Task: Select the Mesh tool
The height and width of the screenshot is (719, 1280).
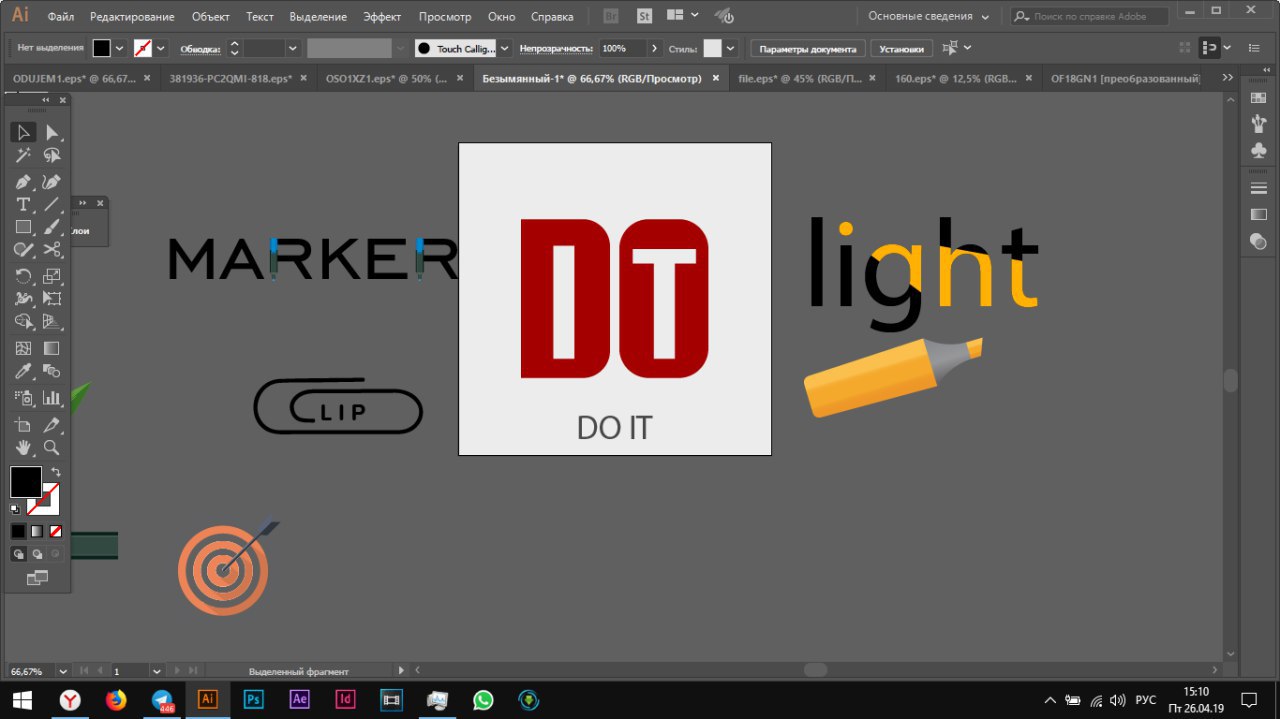Action: coord(23,348)
